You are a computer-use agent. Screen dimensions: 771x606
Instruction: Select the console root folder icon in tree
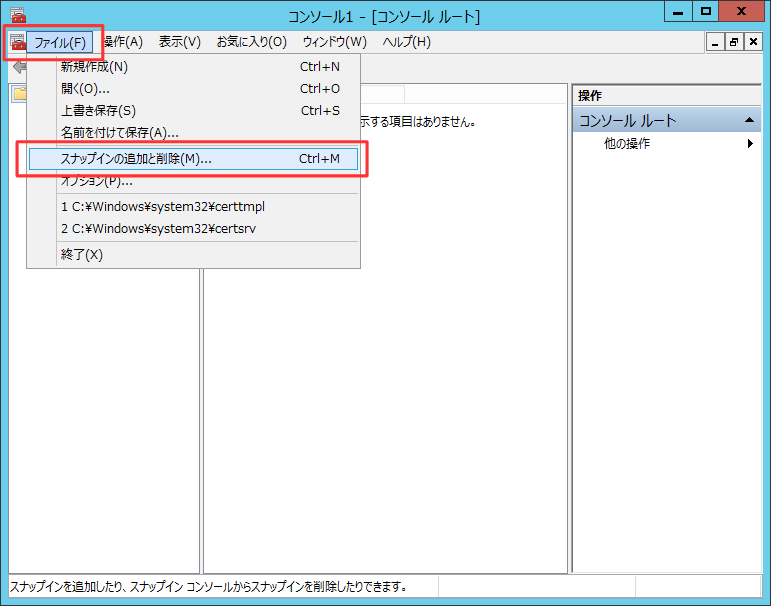coord(19,93)
